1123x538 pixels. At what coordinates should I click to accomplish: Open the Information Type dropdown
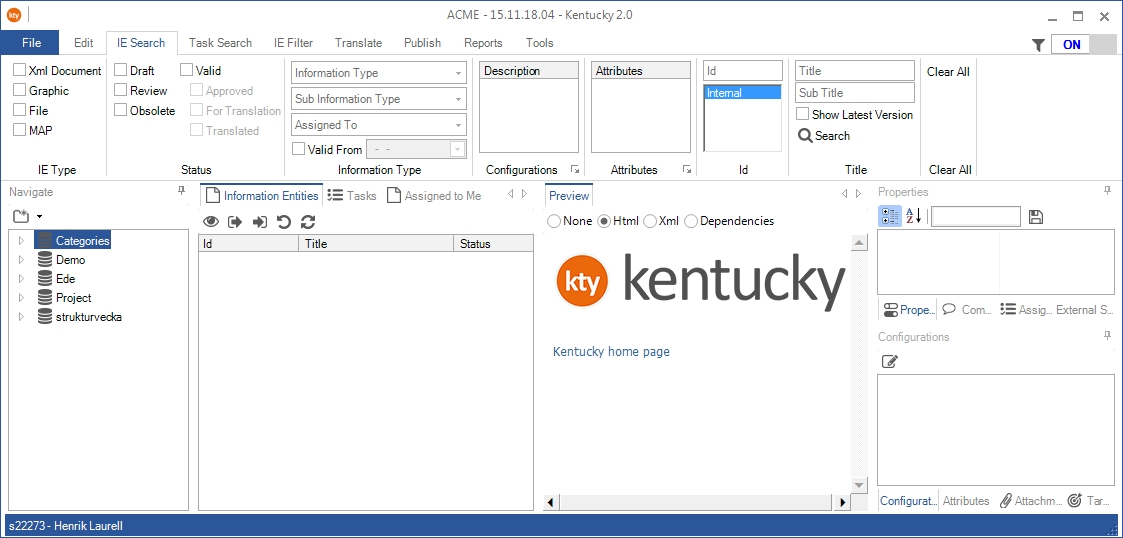(379, 73)
